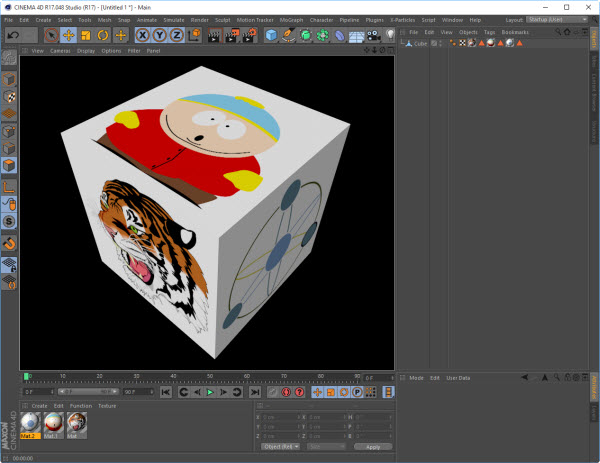This screenshot has width=600, height=463.
Task: Toggle Y axis lock
Action: pyautogui.click(x=160, y=35)
